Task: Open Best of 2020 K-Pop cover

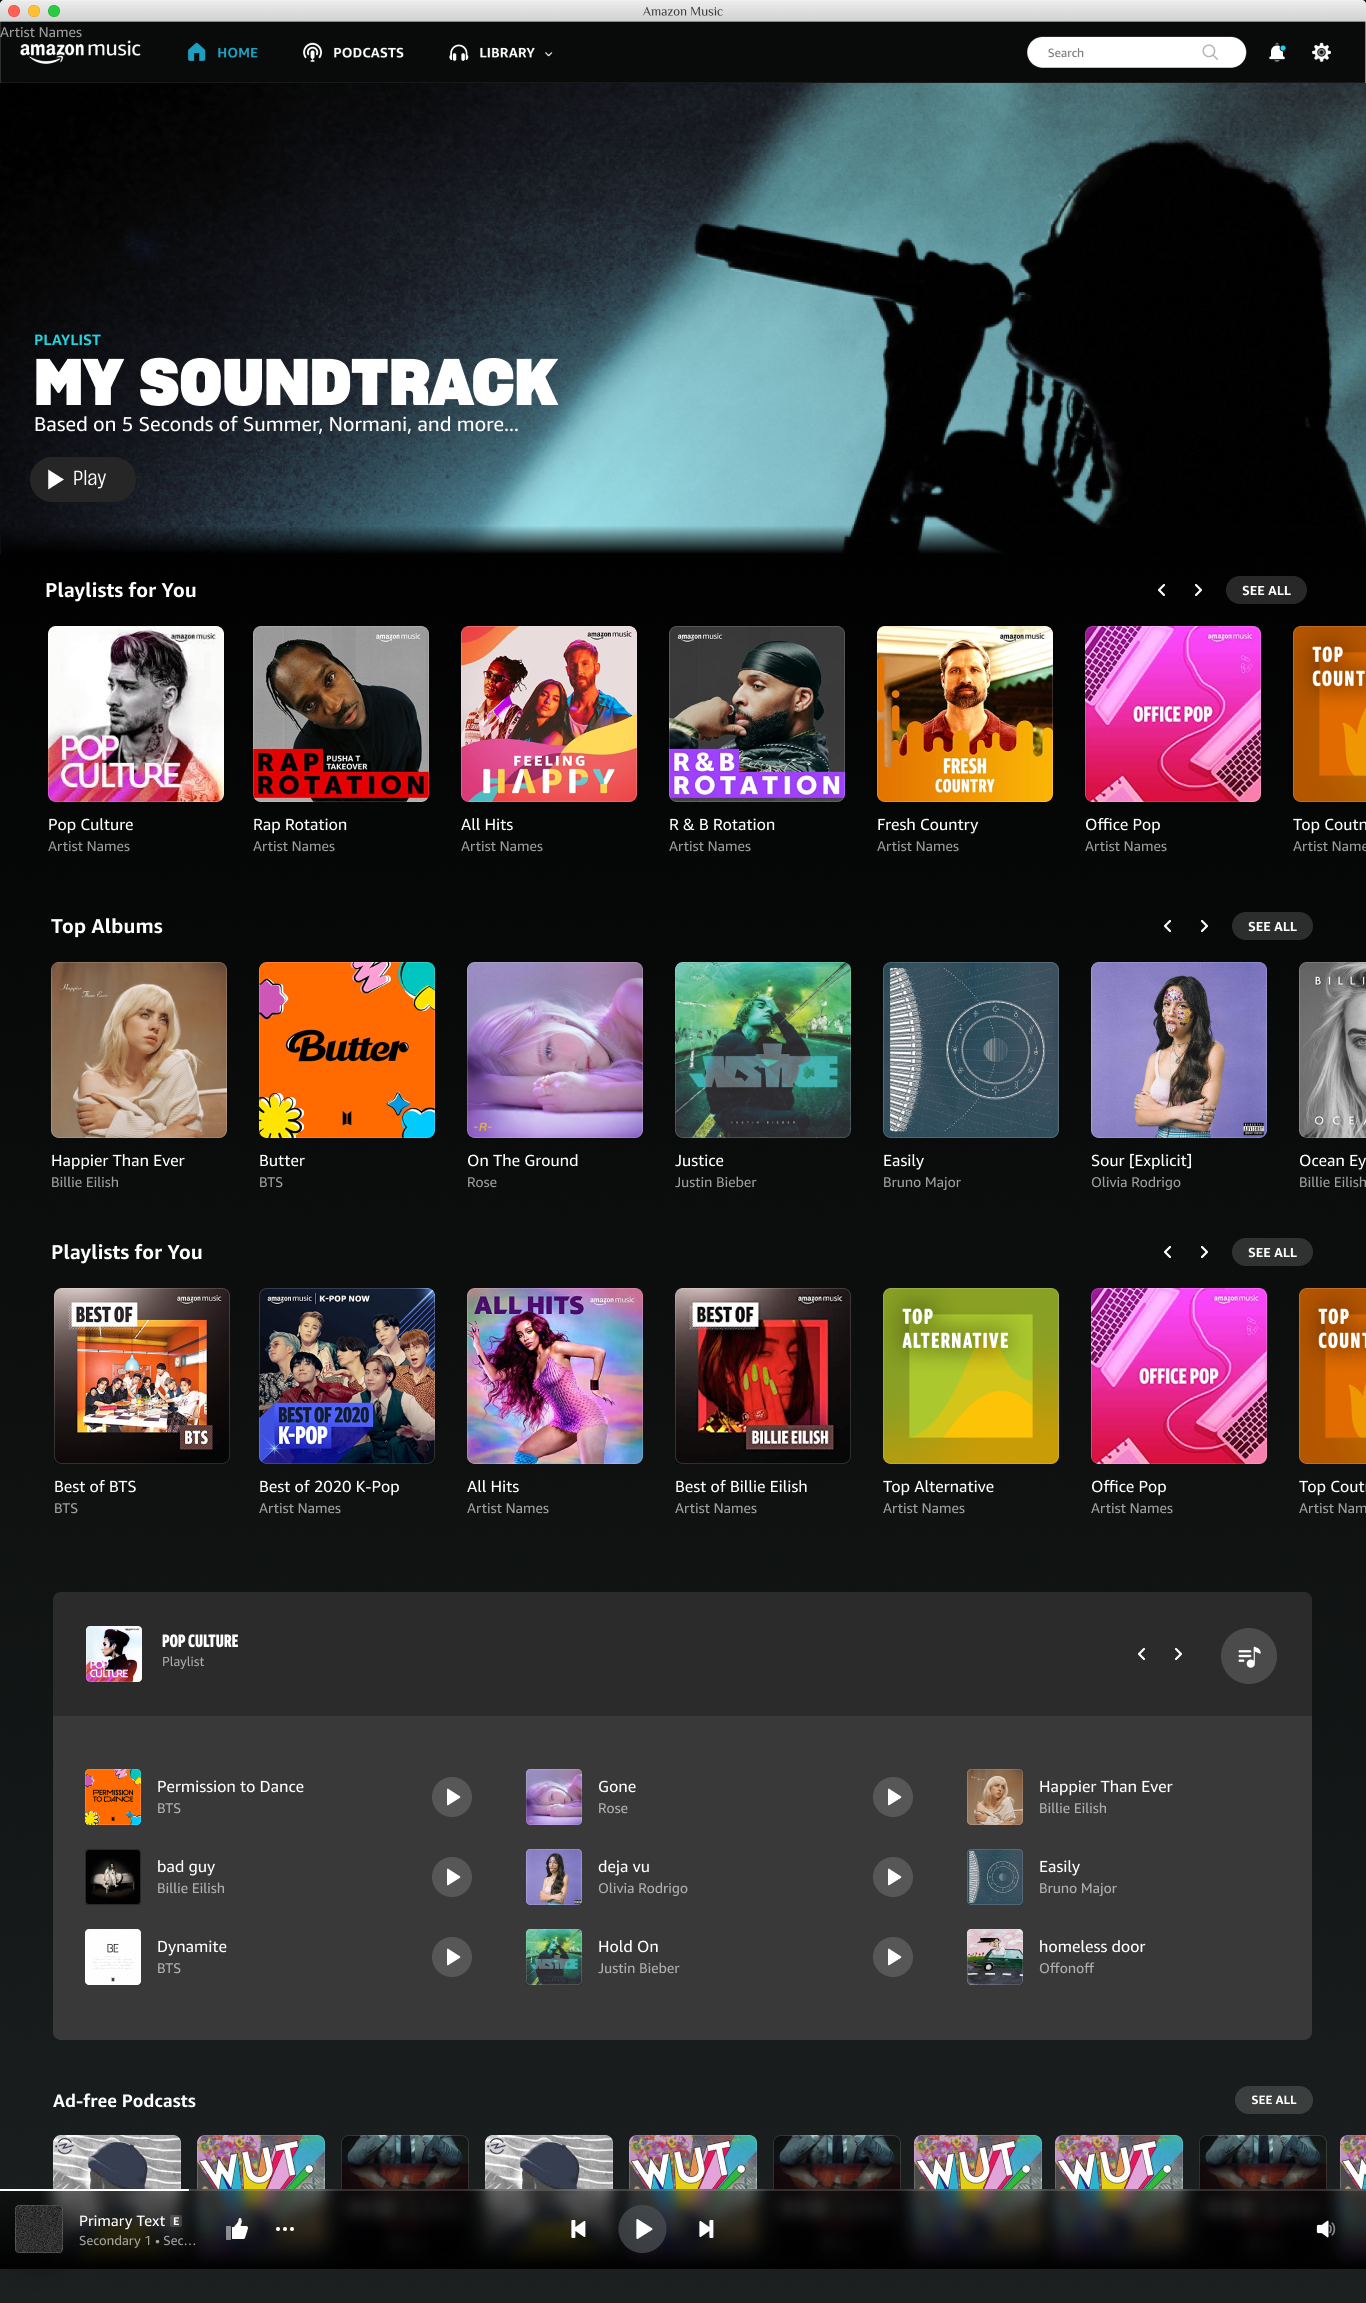Action: click(x=347, y=1376)
